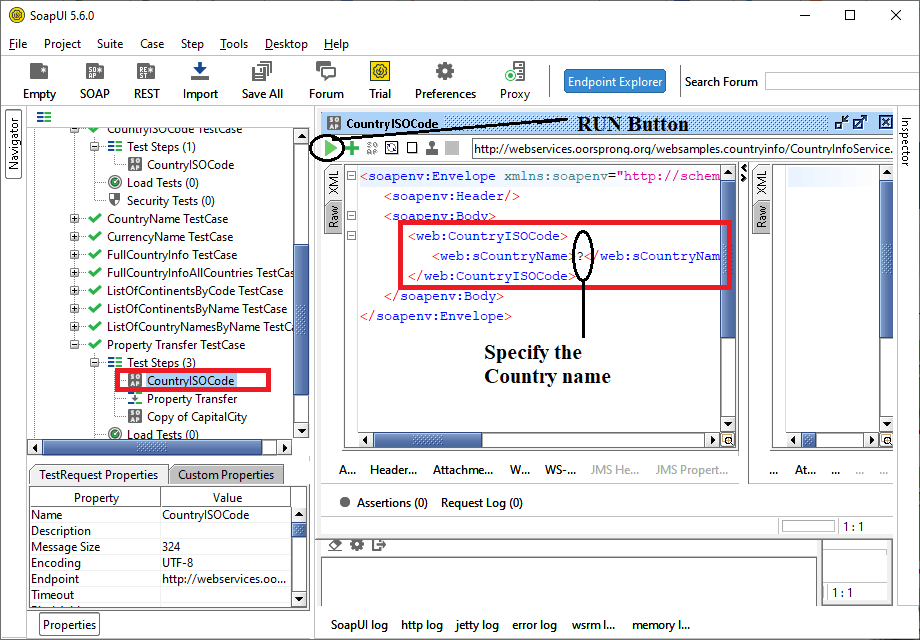Click the Search Forum input field
The height and width of the screenshot is (640, 920).
coord(842,82)
